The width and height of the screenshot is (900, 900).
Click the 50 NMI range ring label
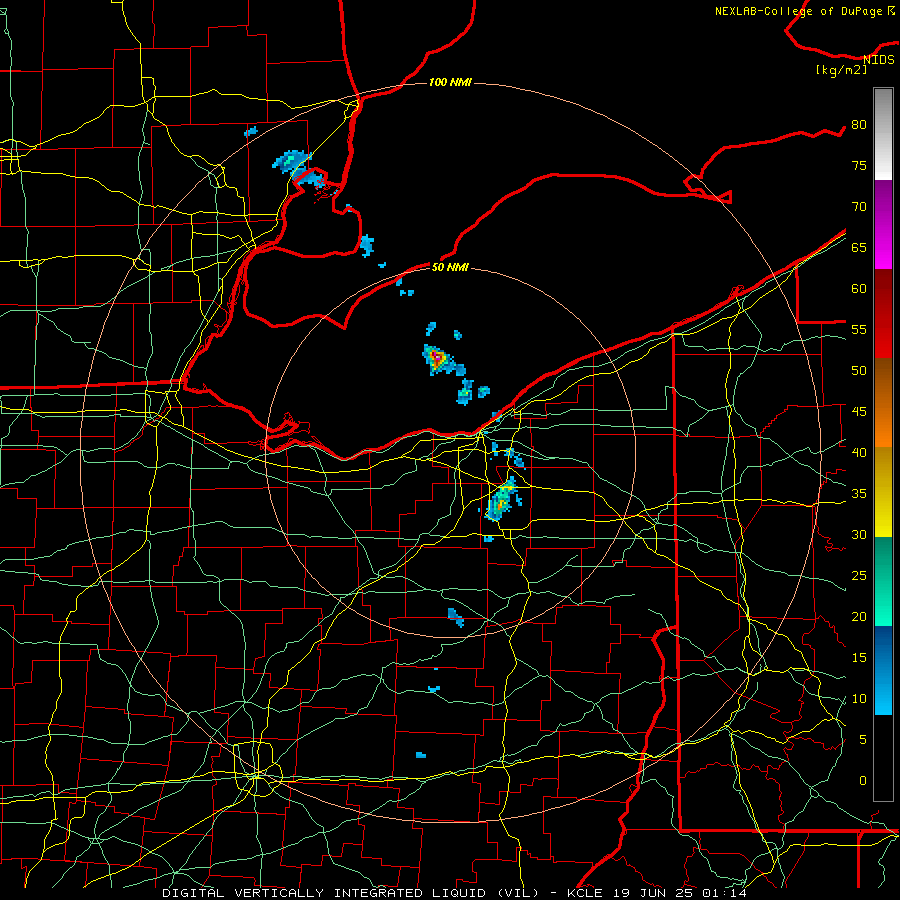(x=450, y=267)
